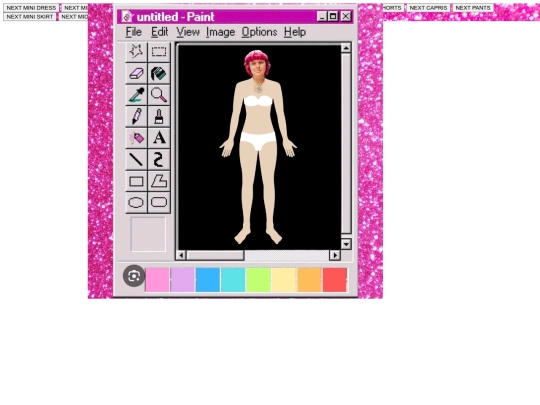Activate the Magnifier tool
This screenshot has width=540, height=405.
tap(159, 95)
